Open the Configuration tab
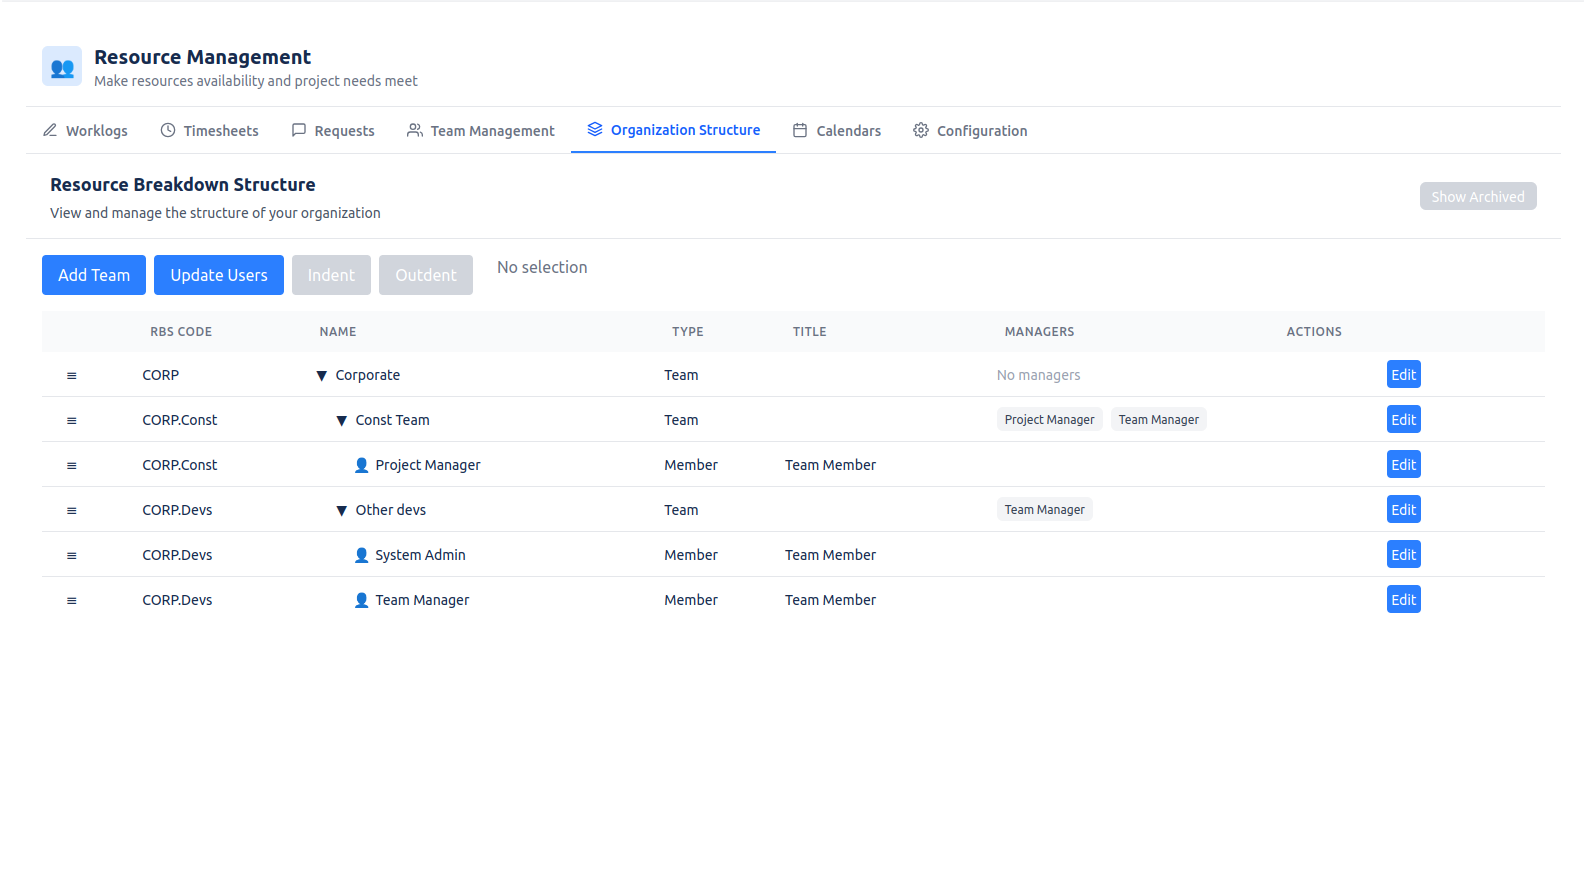Image resolution: width=1584 pixels, height=883 pixels. pos(970,131)
